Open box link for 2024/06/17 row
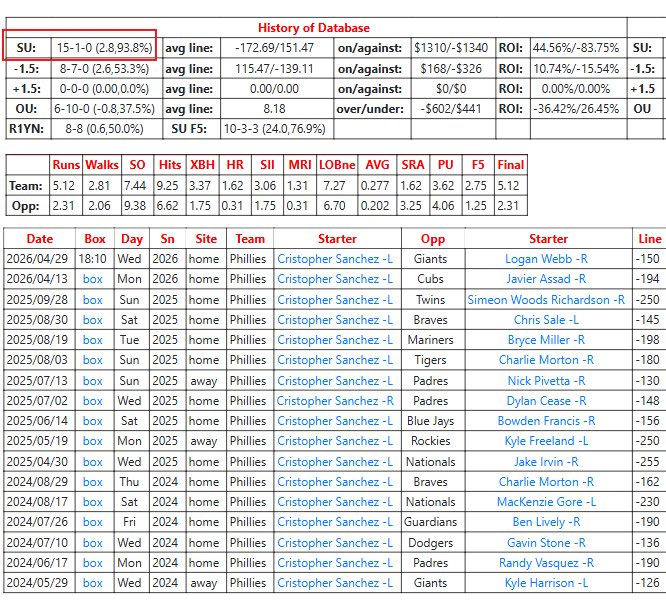The height and width of the screenshot is (601, 666). point(93,563)
